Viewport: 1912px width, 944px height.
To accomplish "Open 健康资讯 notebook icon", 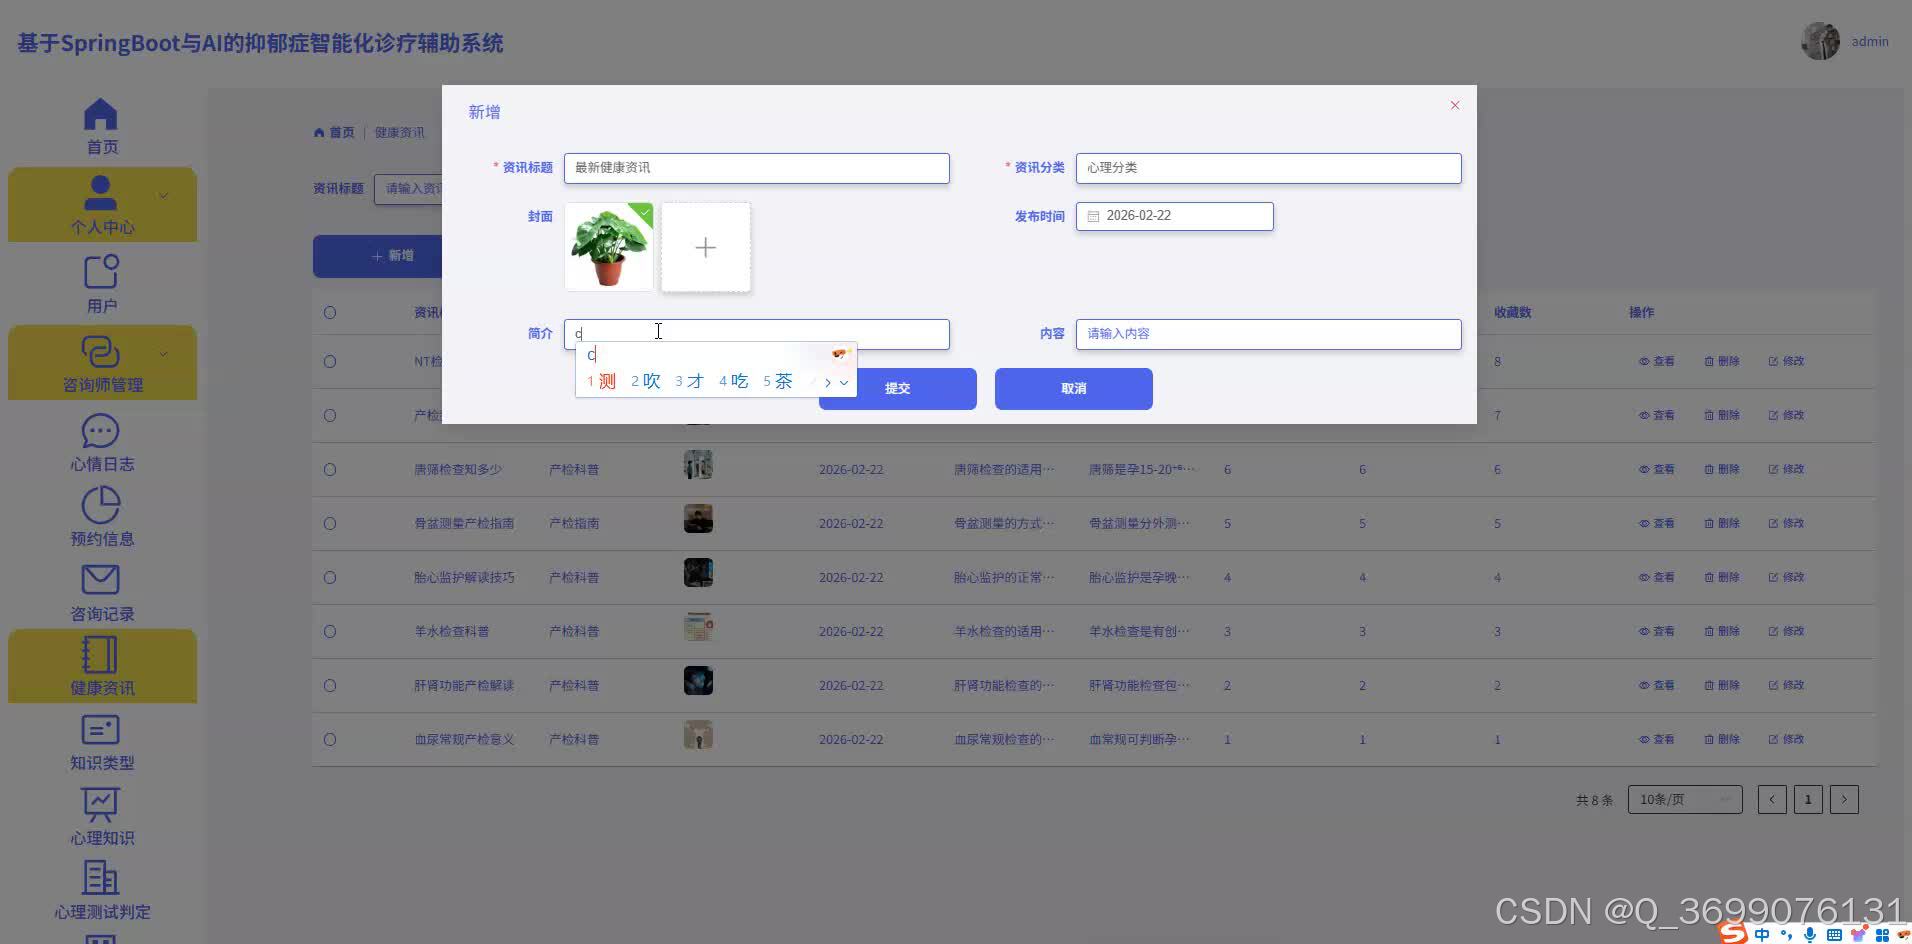I will (101, 655).
